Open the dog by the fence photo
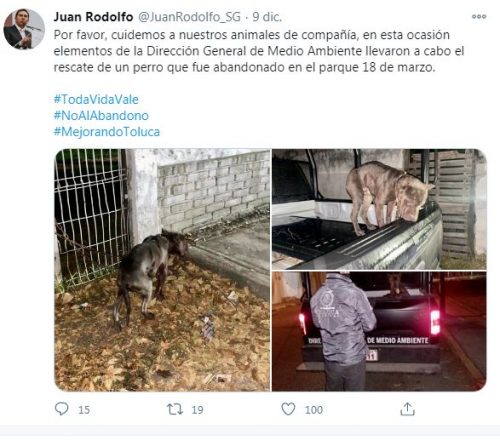 [x=162, y=270]
